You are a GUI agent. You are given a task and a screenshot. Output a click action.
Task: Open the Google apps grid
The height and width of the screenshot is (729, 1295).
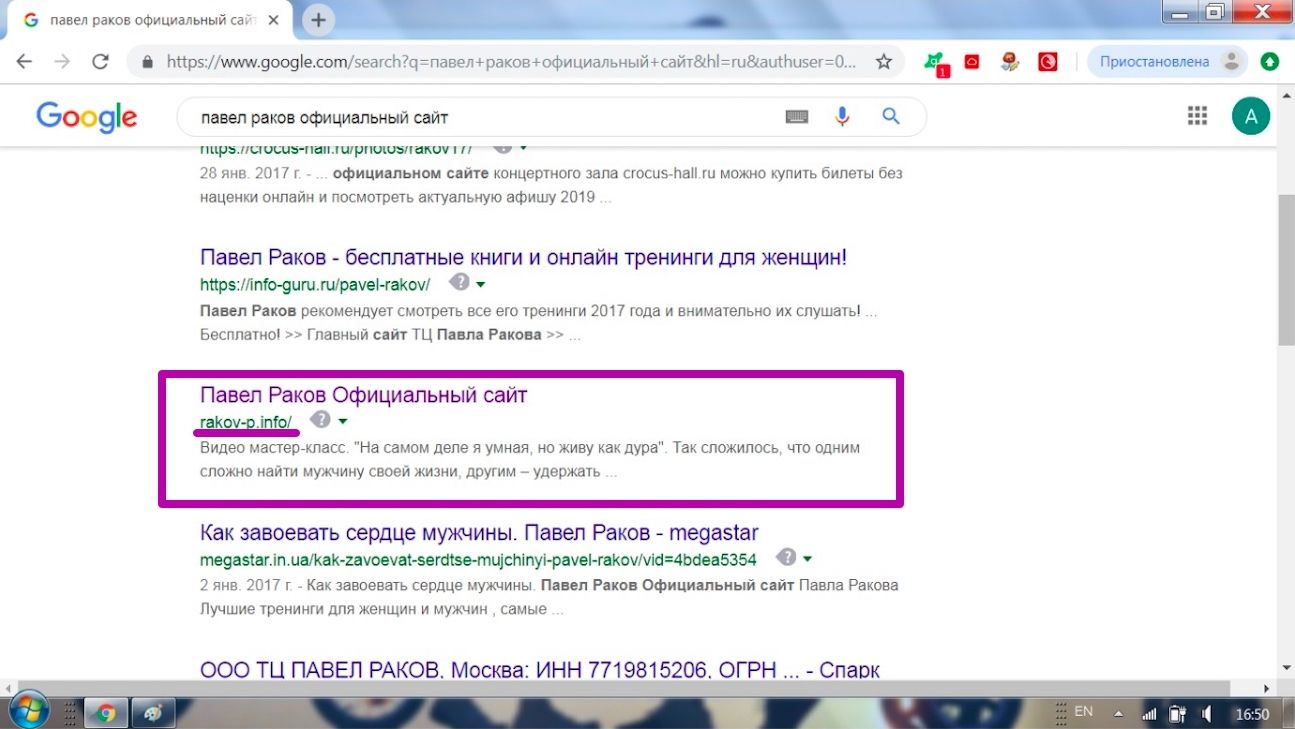[1197, 117]
